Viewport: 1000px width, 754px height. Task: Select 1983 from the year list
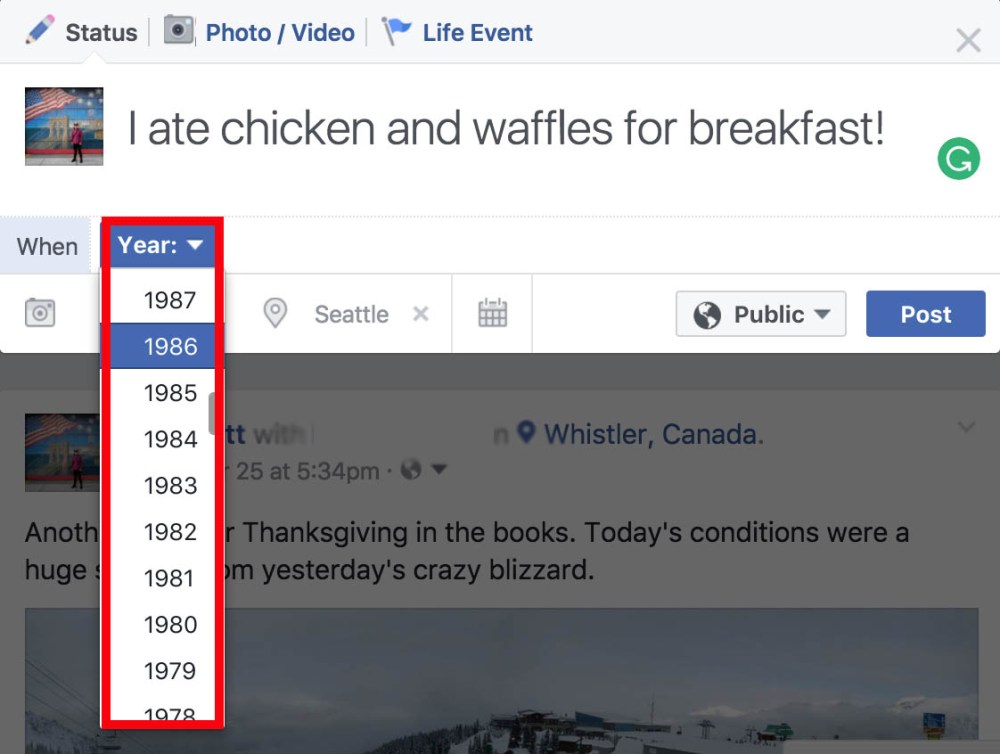(x=170, y=486)
